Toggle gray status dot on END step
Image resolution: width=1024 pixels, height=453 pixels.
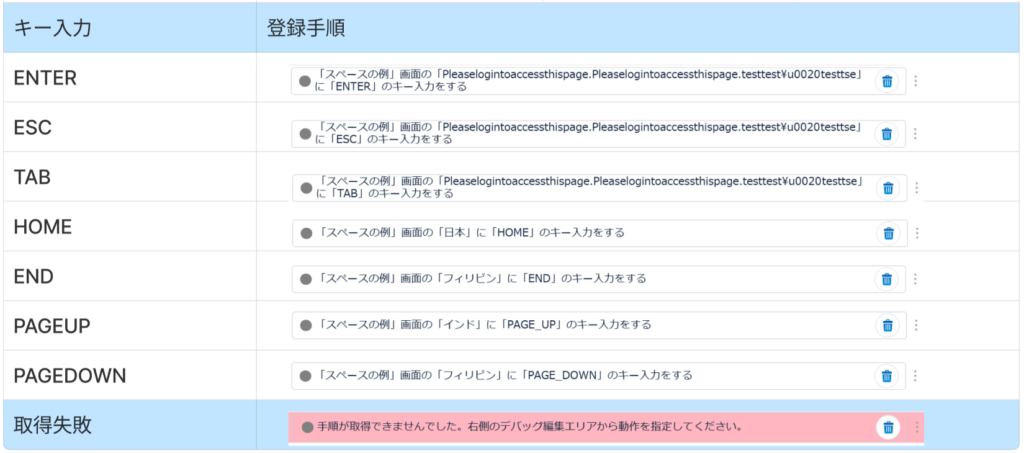[306, 279]
